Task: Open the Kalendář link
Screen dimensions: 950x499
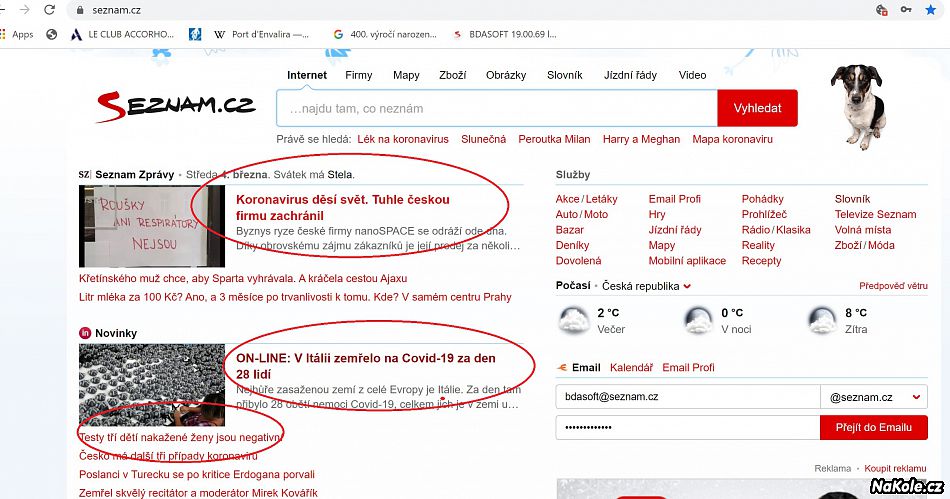Action: click(x=631, y=368)
